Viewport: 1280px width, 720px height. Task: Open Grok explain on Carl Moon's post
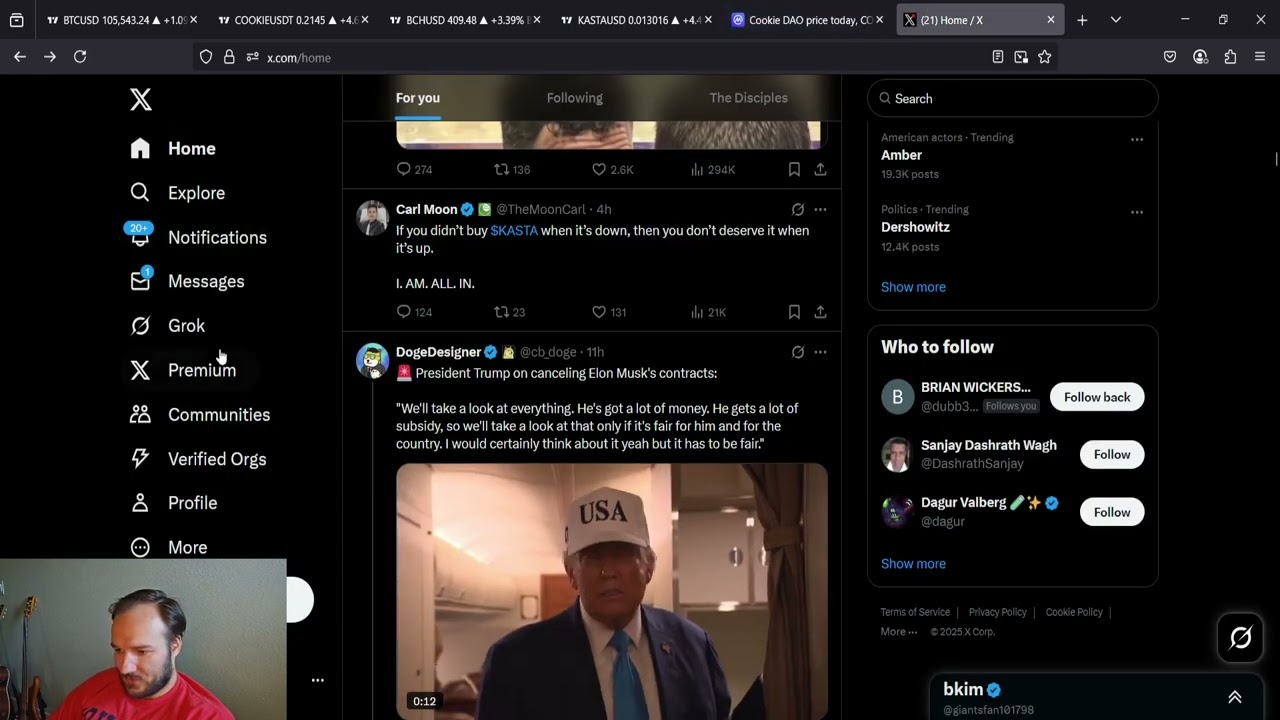point(798,210)
